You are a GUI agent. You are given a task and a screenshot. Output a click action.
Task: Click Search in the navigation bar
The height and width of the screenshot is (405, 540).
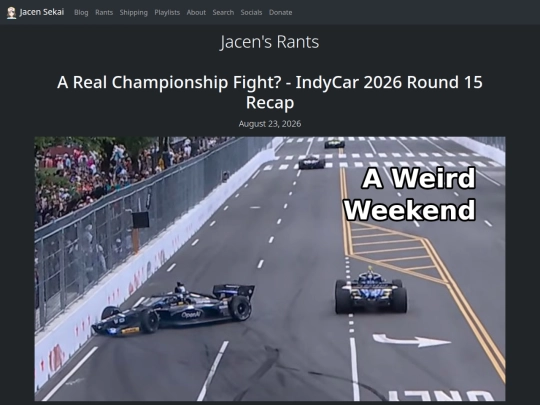pyautogui.click(x=223, y=12)
